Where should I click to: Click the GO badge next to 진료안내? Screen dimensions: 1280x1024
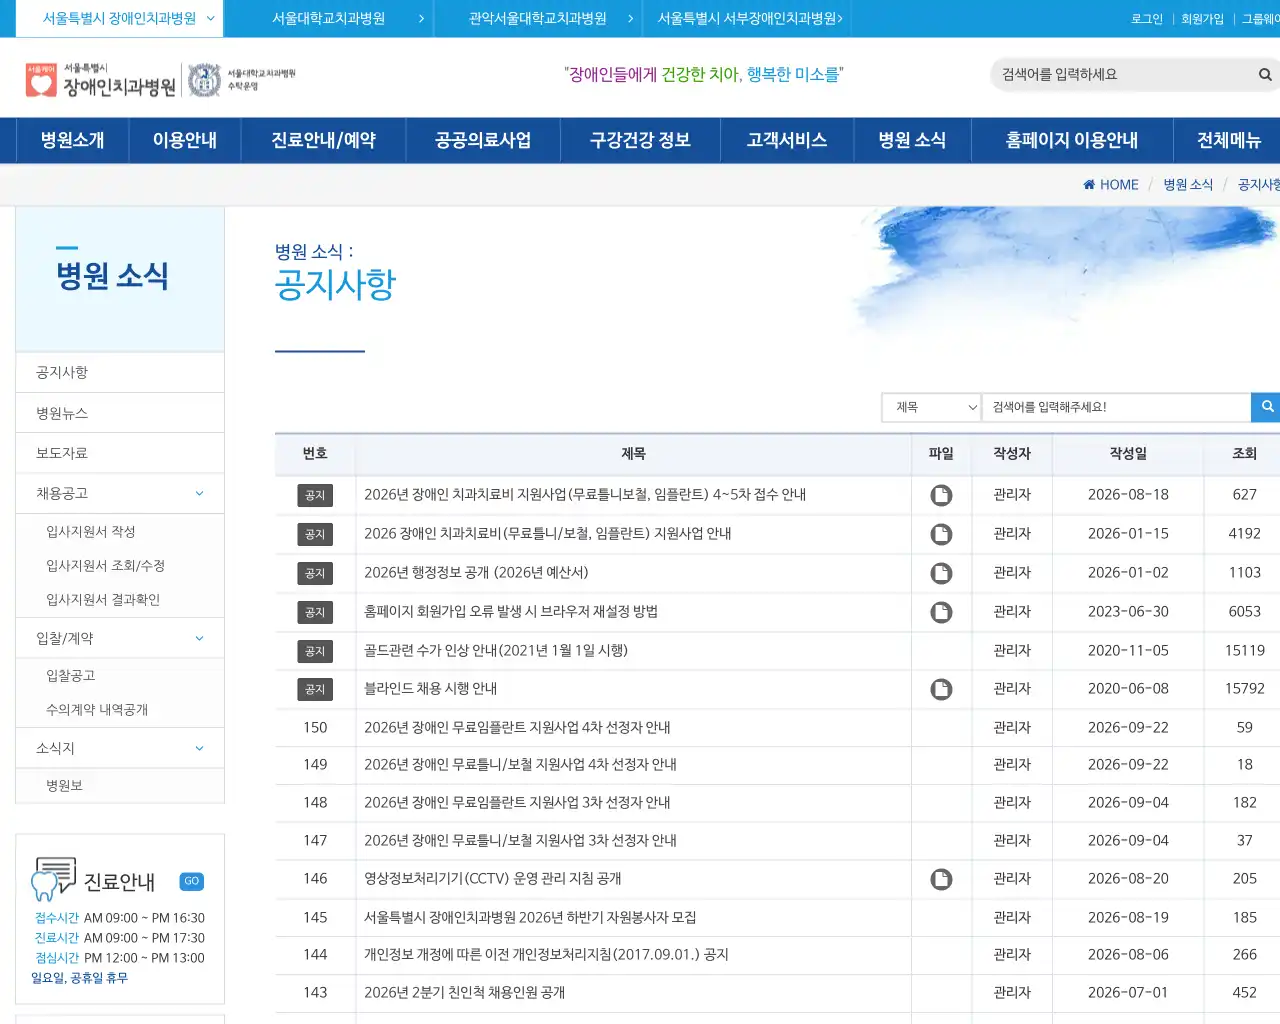[192, 881]
